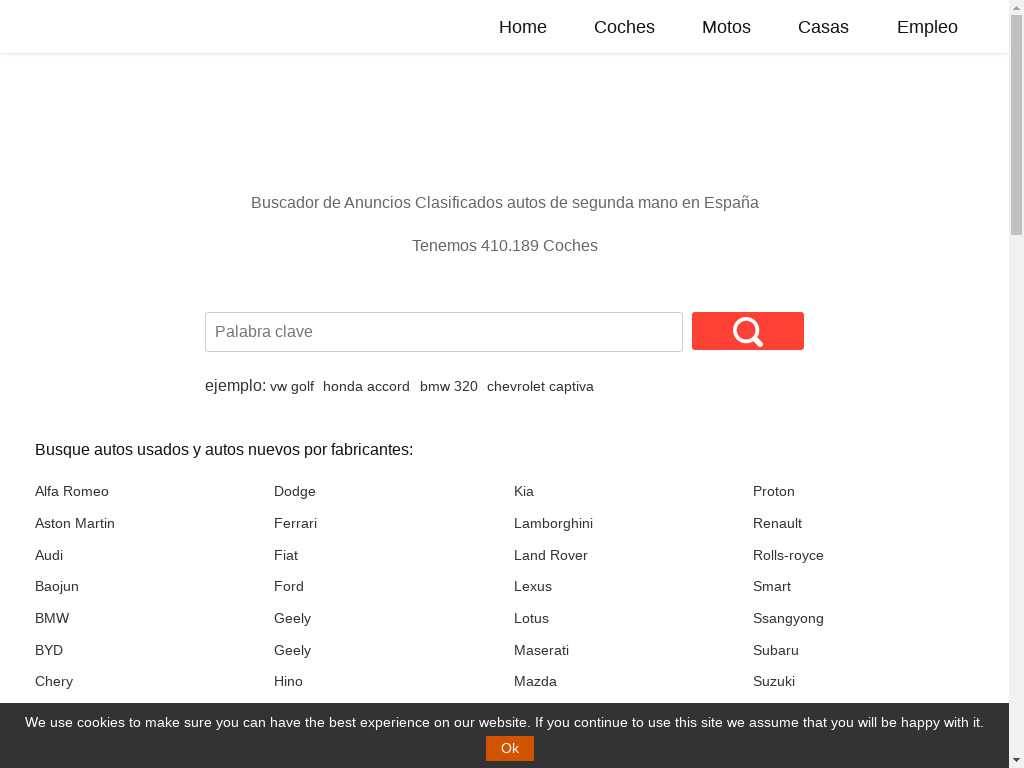Viewport: 1024px width, 768px height.
Task: Browse Proton cars
Action: 773,491
